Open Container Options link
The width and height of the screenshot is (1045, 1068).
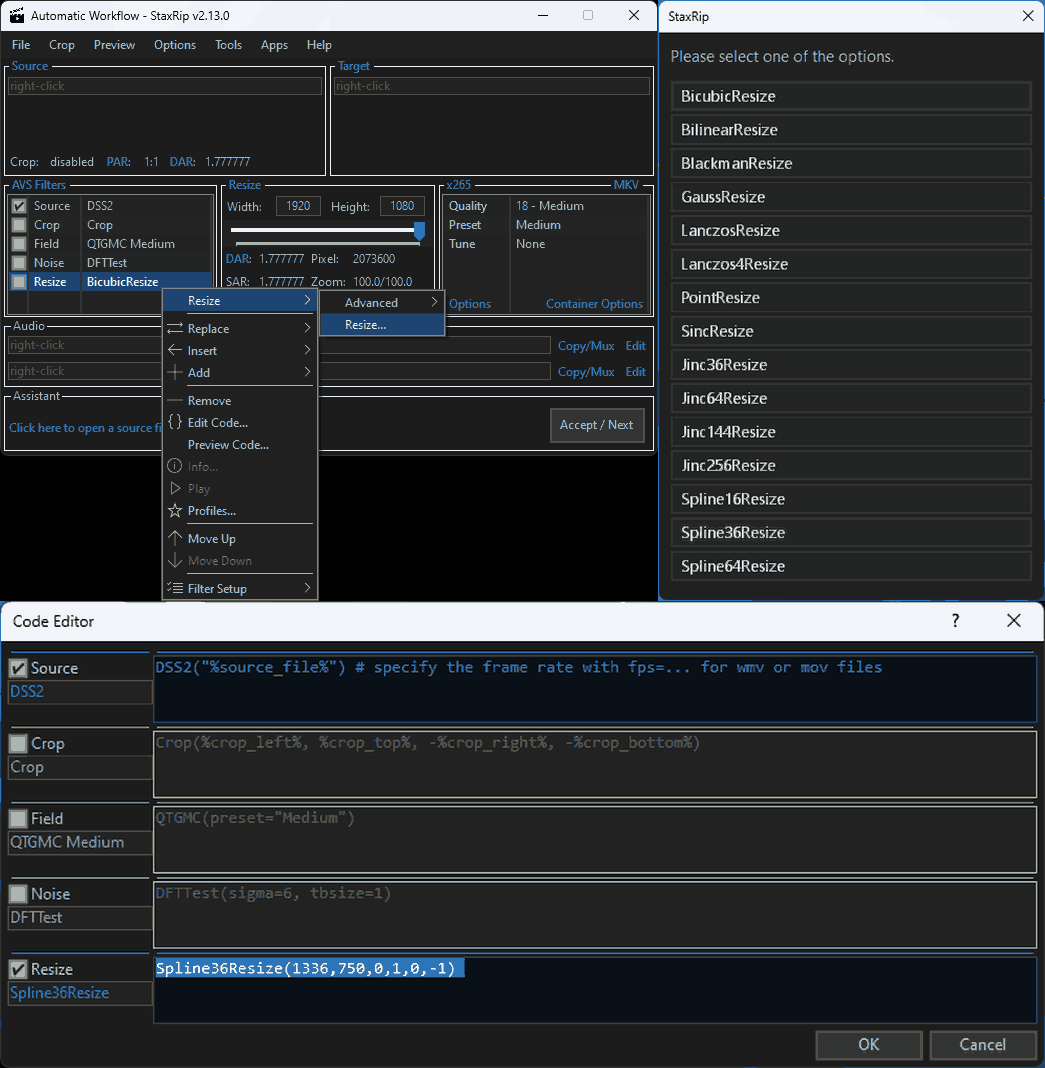point(594,304)
